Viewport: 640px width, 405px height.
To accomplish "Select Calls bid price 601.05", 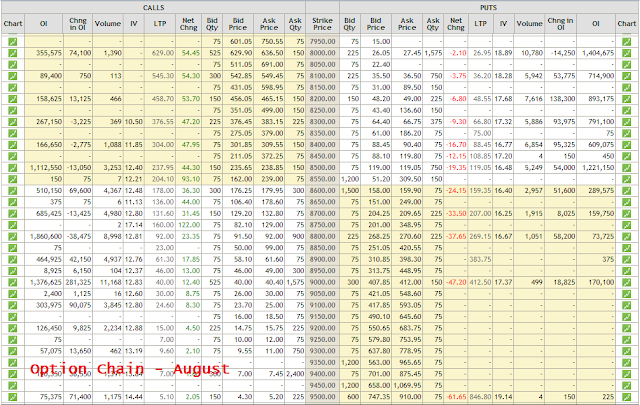I will (x=241, y=42).
